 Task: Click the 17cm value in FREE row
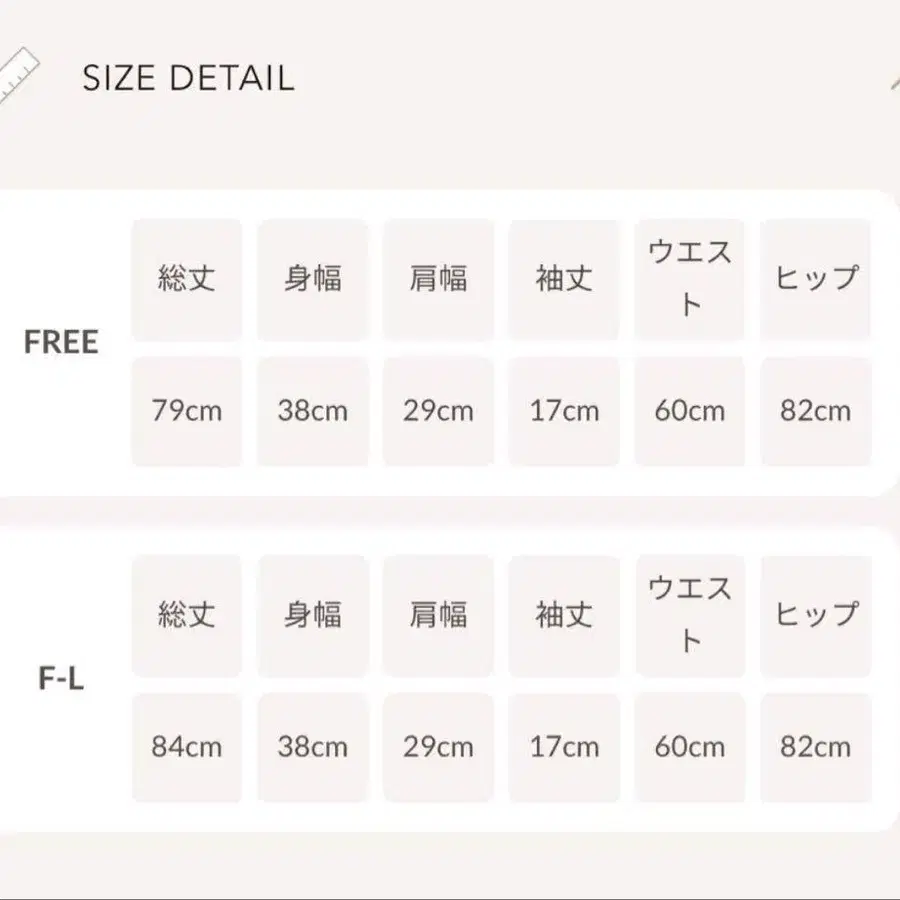(x=564, y=411)
